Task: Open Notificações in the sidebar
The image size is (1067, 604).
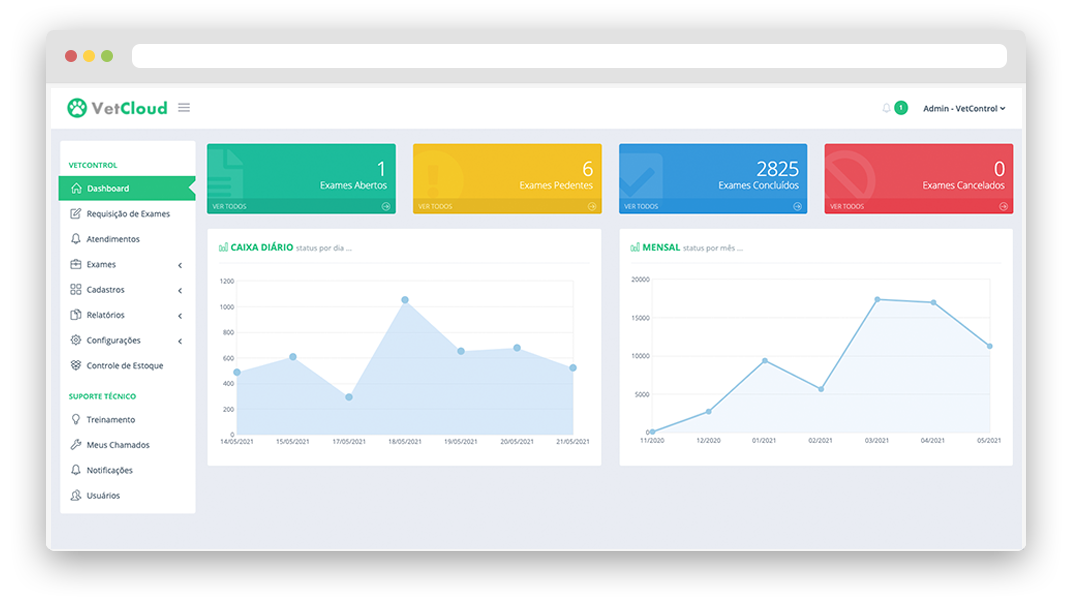Action: click(109, 470)
